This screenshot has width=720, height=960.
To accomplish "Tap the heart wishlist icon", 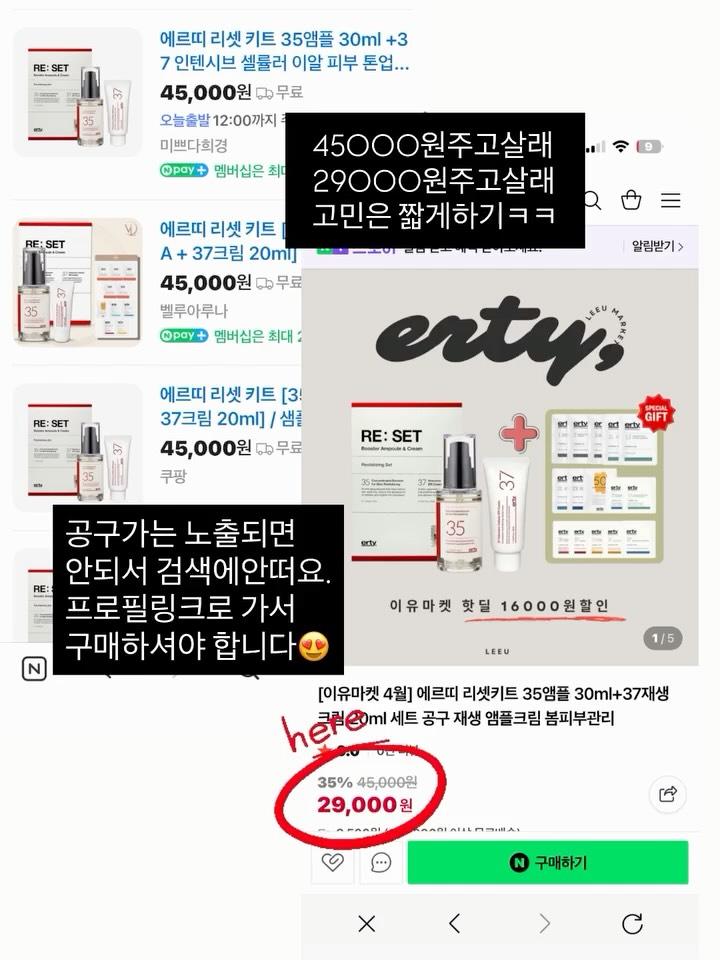I will point(332,862).
